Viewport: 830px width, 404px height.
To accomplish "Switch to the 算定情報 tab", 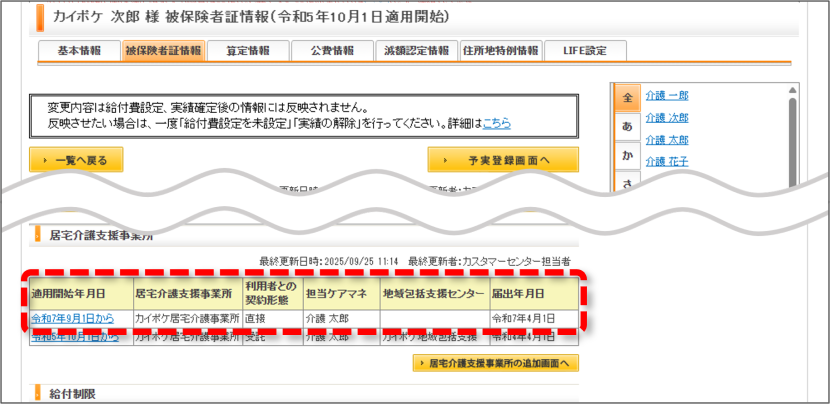I will tap(248, 51).
